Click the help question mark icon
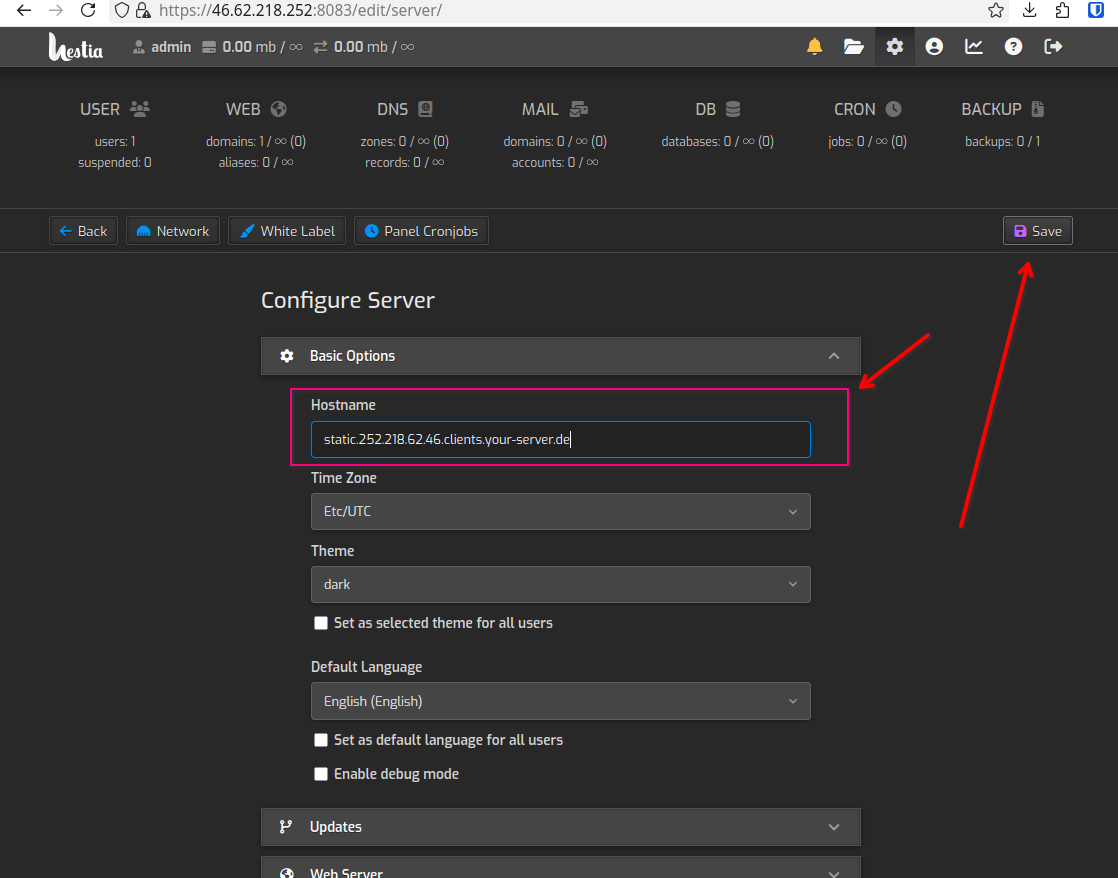Image resolution: width=1118 pixels, height=878 pixels. pyautogui.click(x=1013, y=47)
